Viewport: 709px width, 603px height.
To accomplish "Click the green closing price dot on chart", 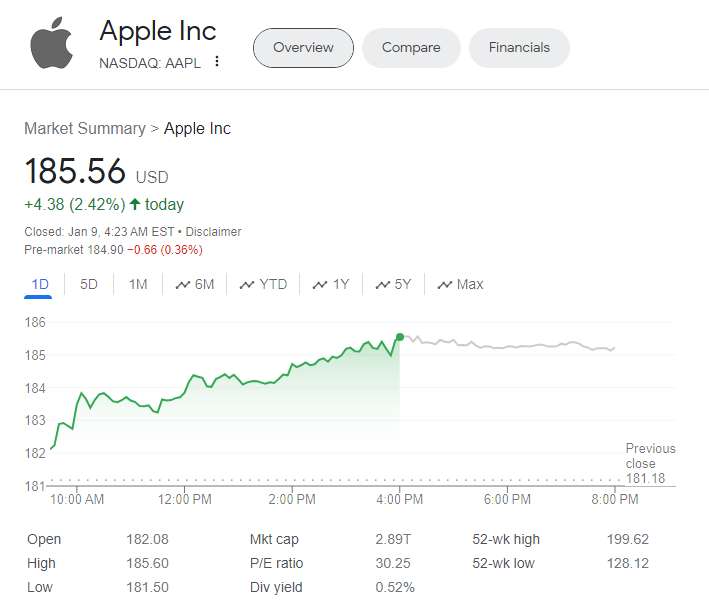I will point(400,337).
